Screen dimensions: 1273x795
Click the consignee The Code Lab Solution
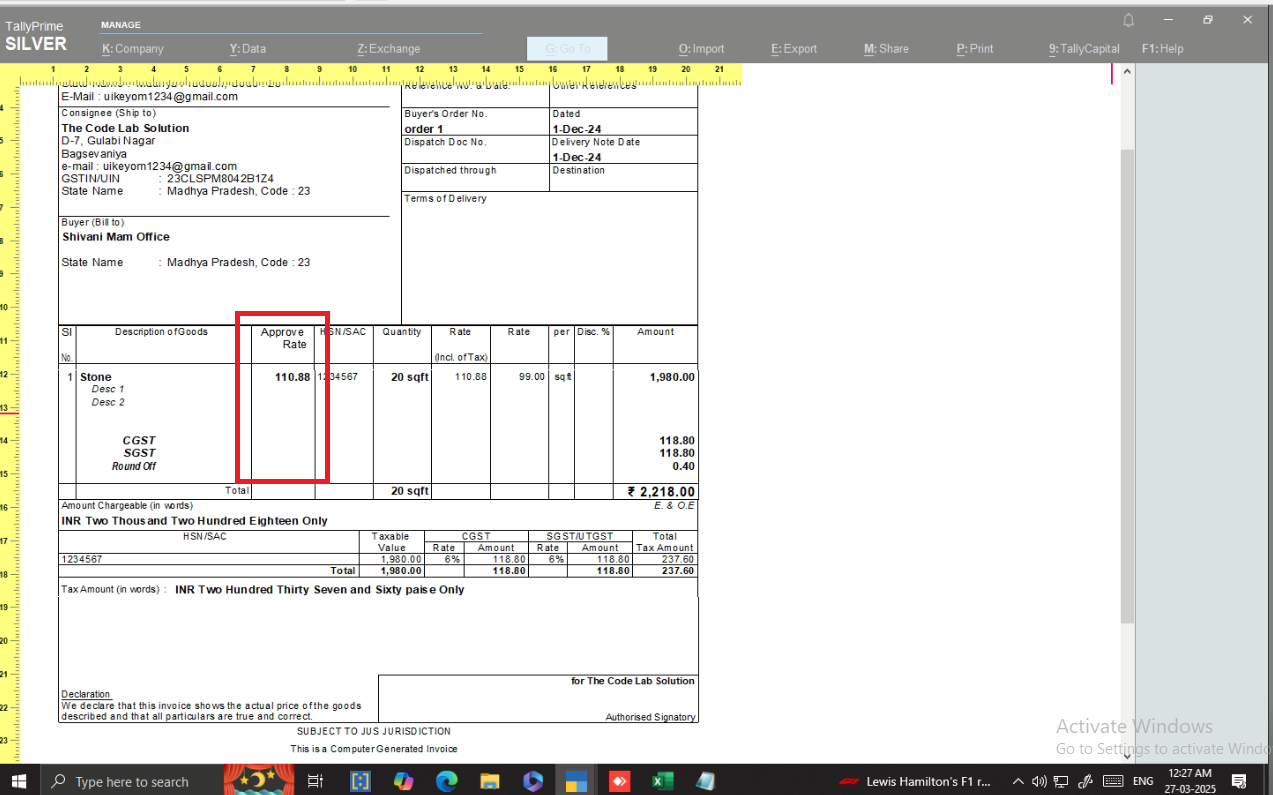click(x=125, y=128)
